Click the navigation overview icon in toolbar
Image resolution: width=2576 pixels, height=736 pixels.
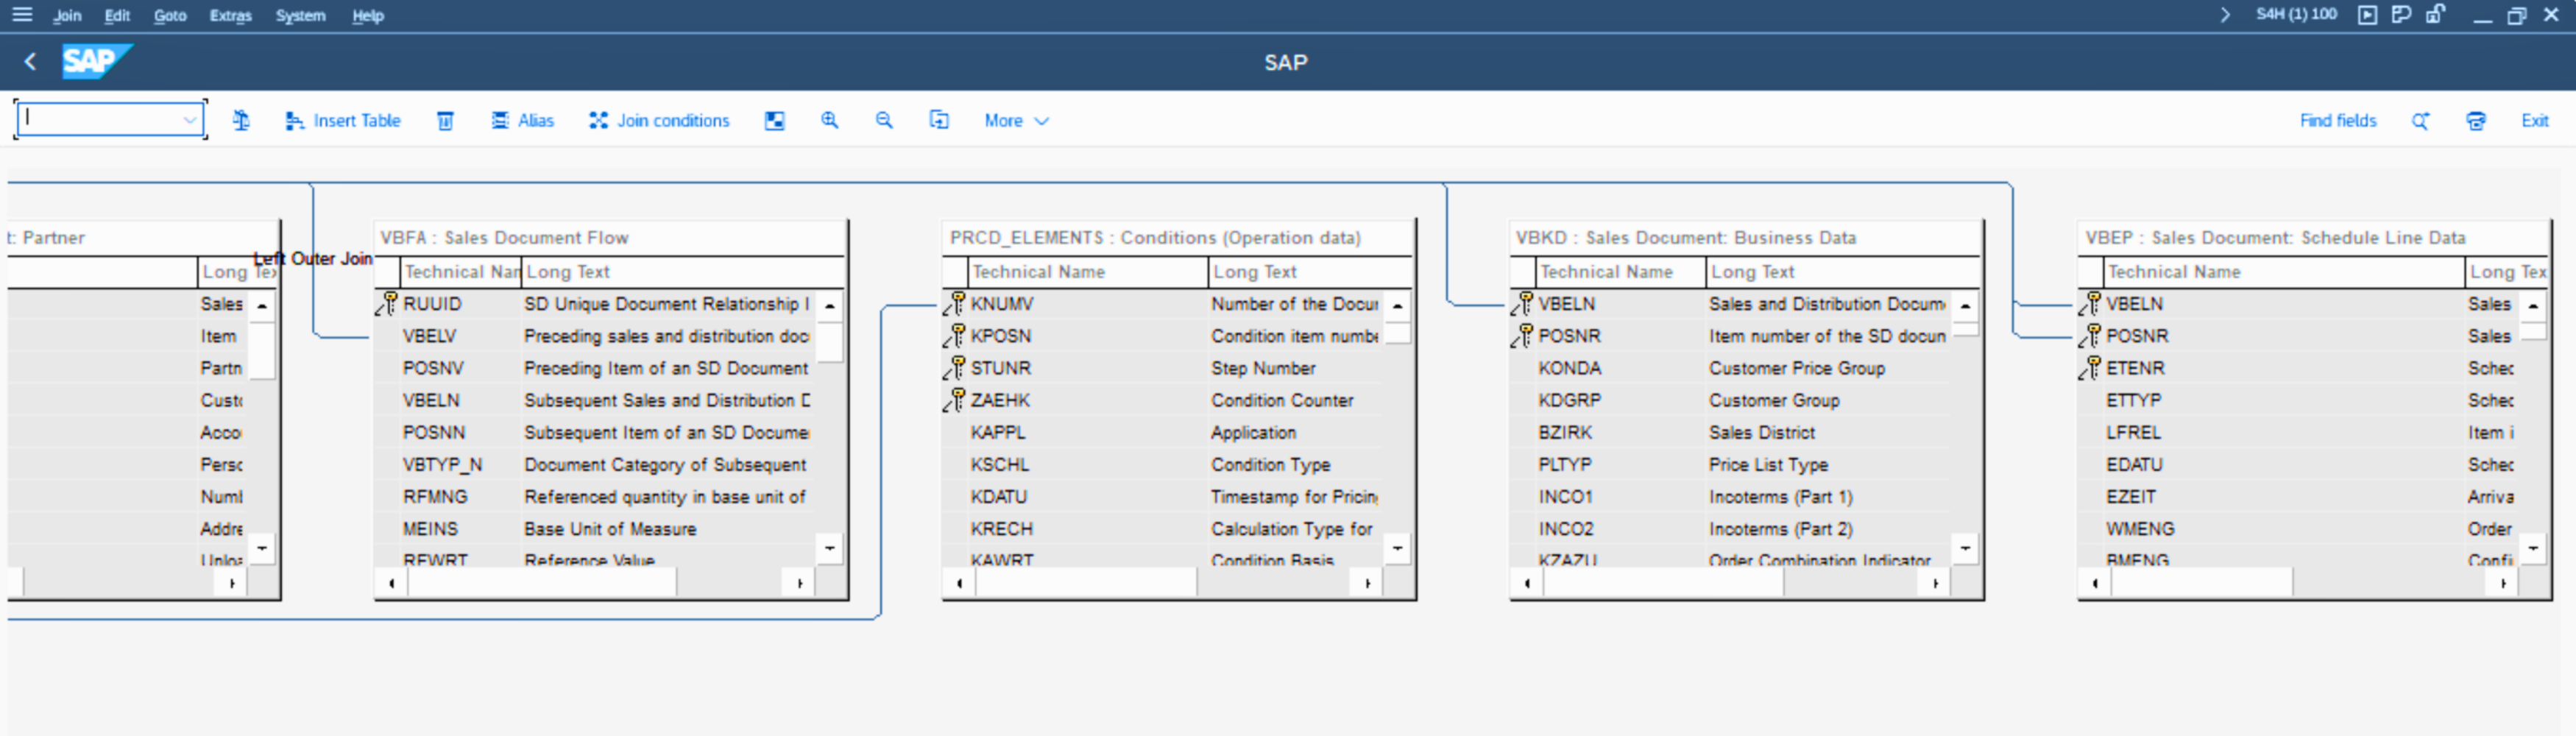click(774, 120)
